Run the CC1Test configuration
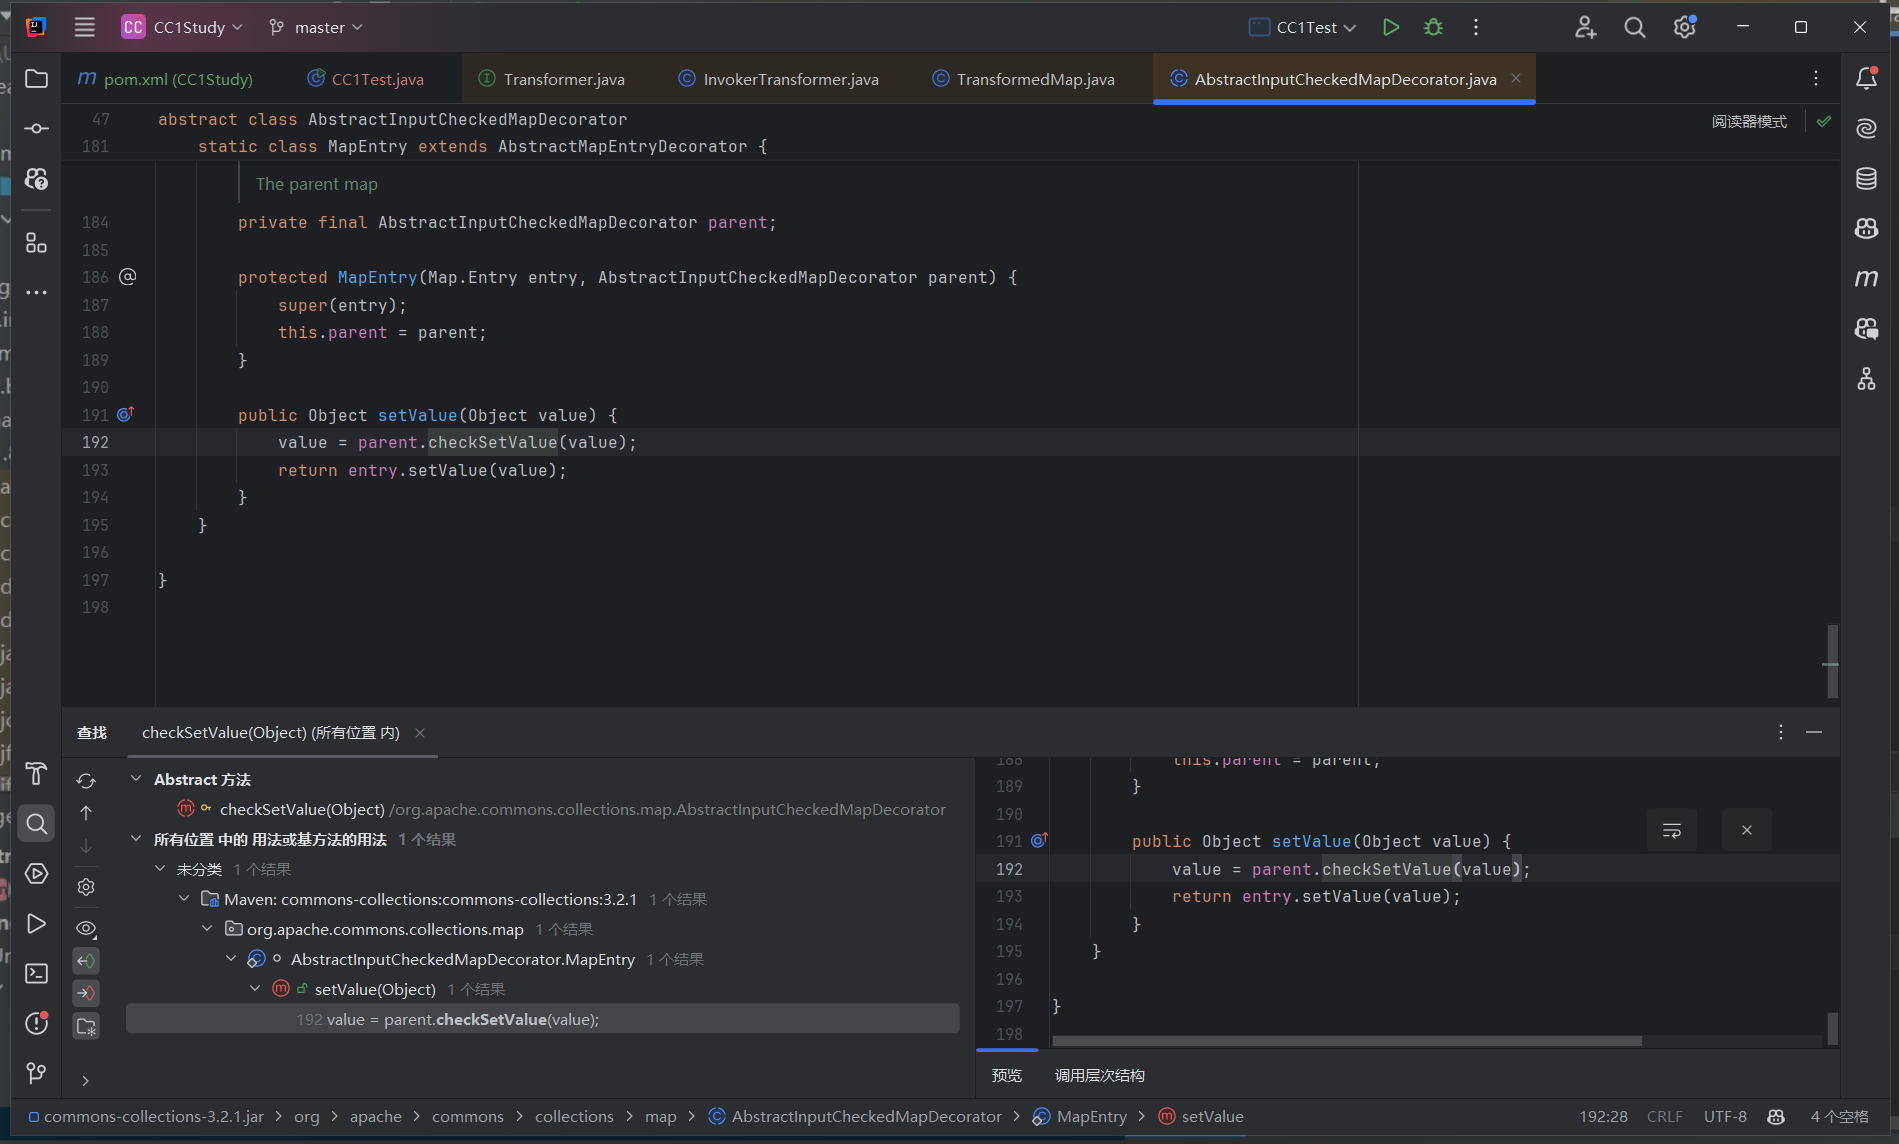Viewport: 1899px width, 1144px height. click(x=1390, y=27)
